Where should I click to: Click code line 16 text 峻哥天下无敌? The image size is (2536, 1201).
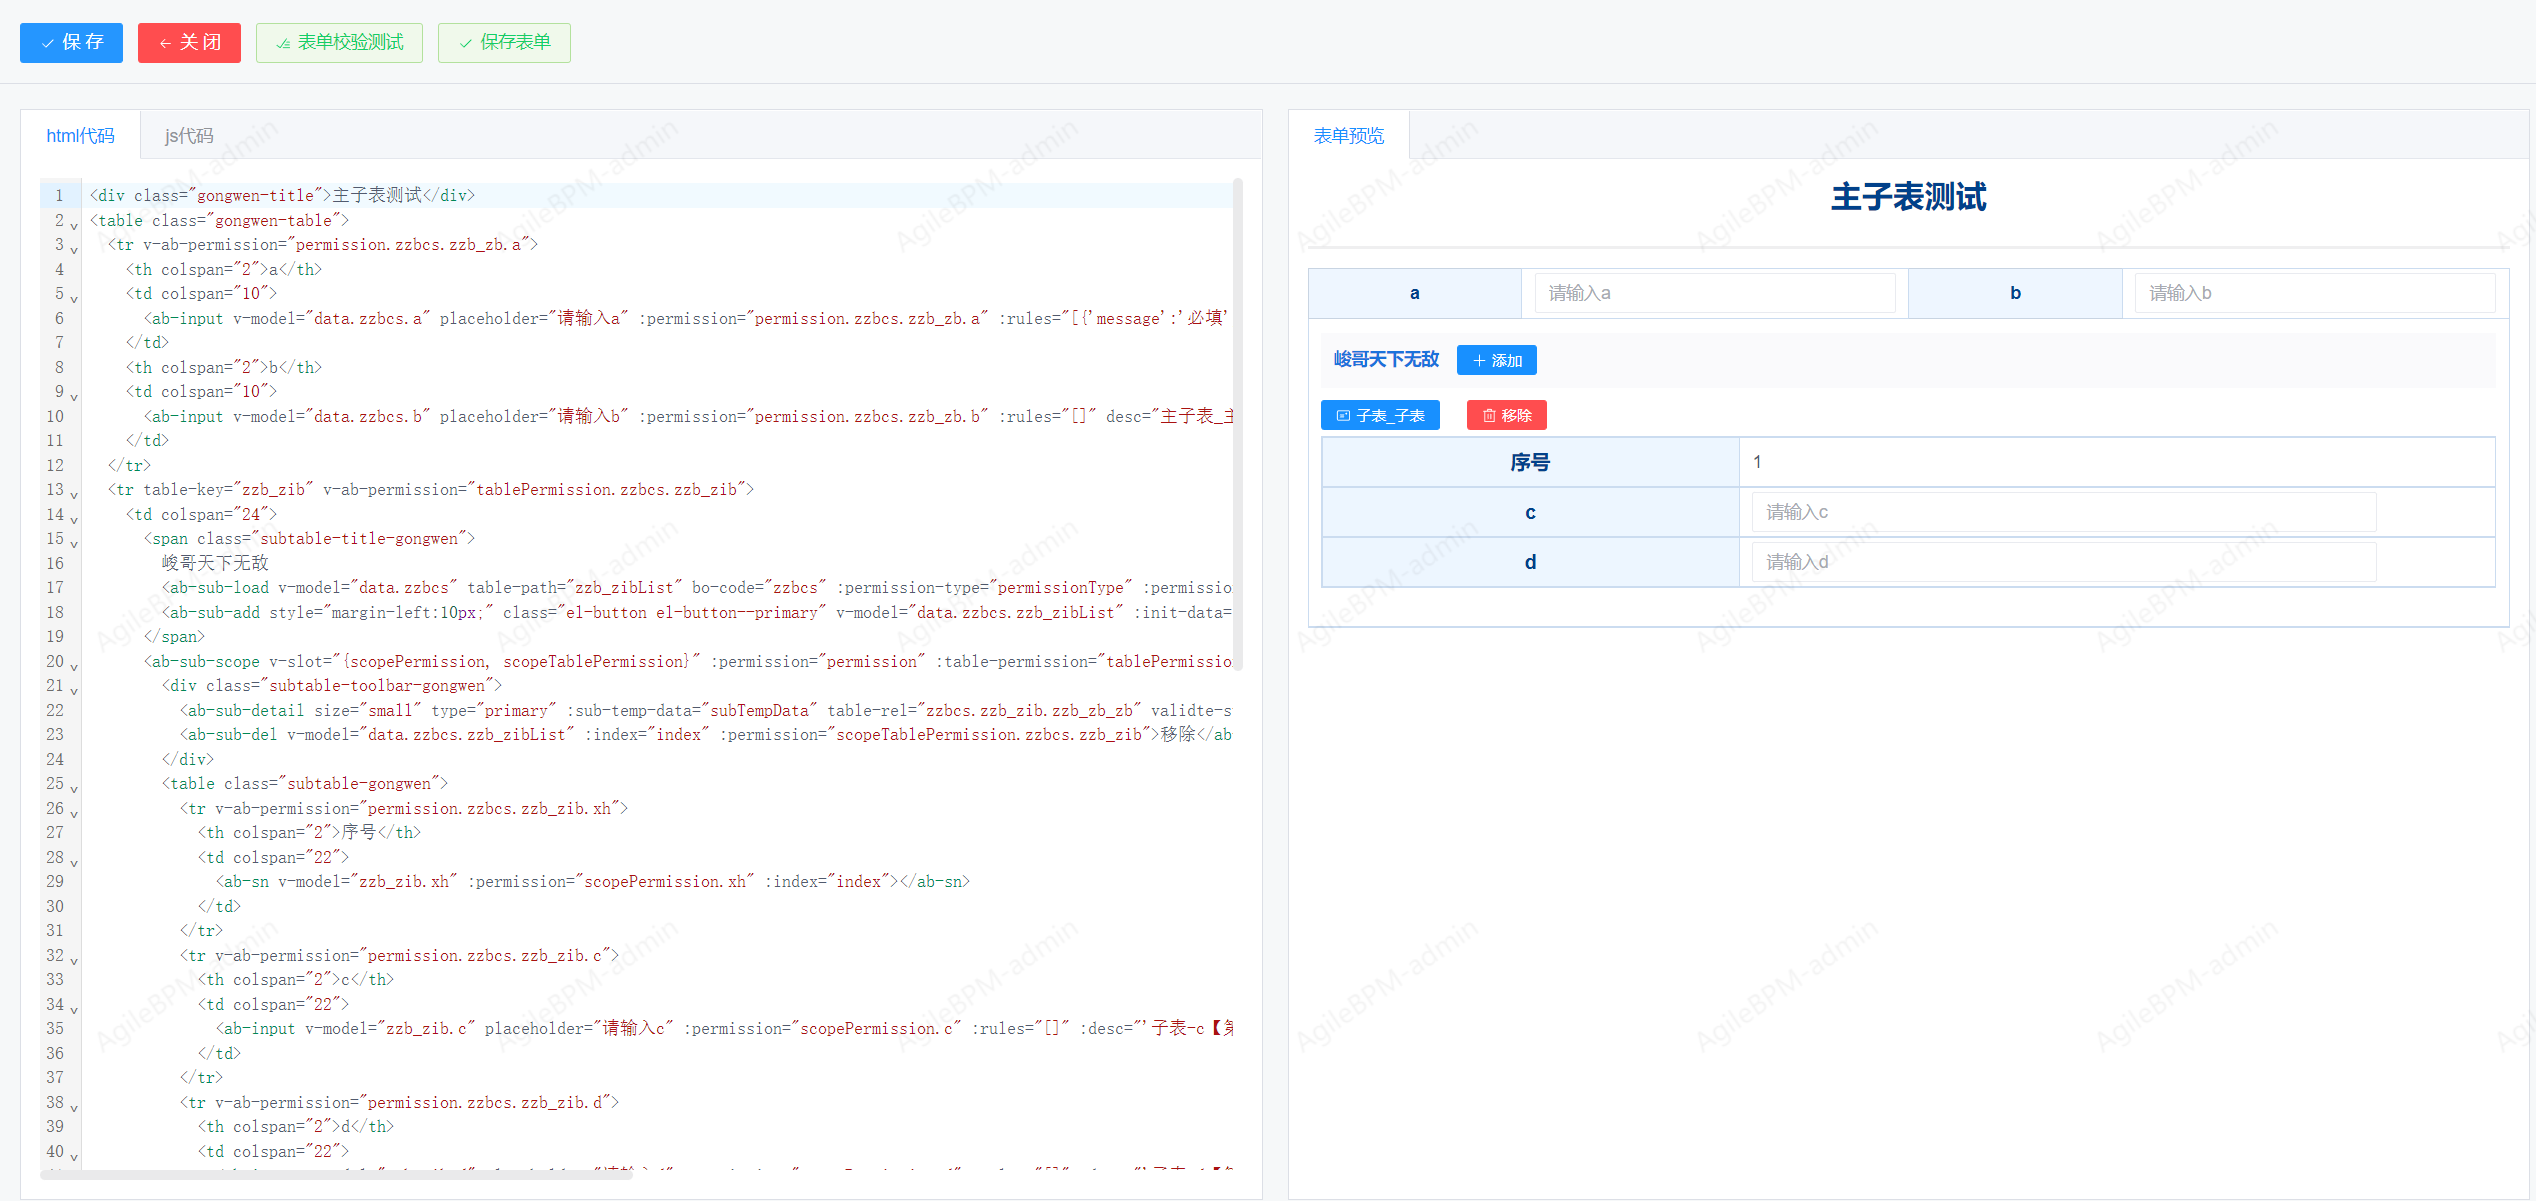215,563
